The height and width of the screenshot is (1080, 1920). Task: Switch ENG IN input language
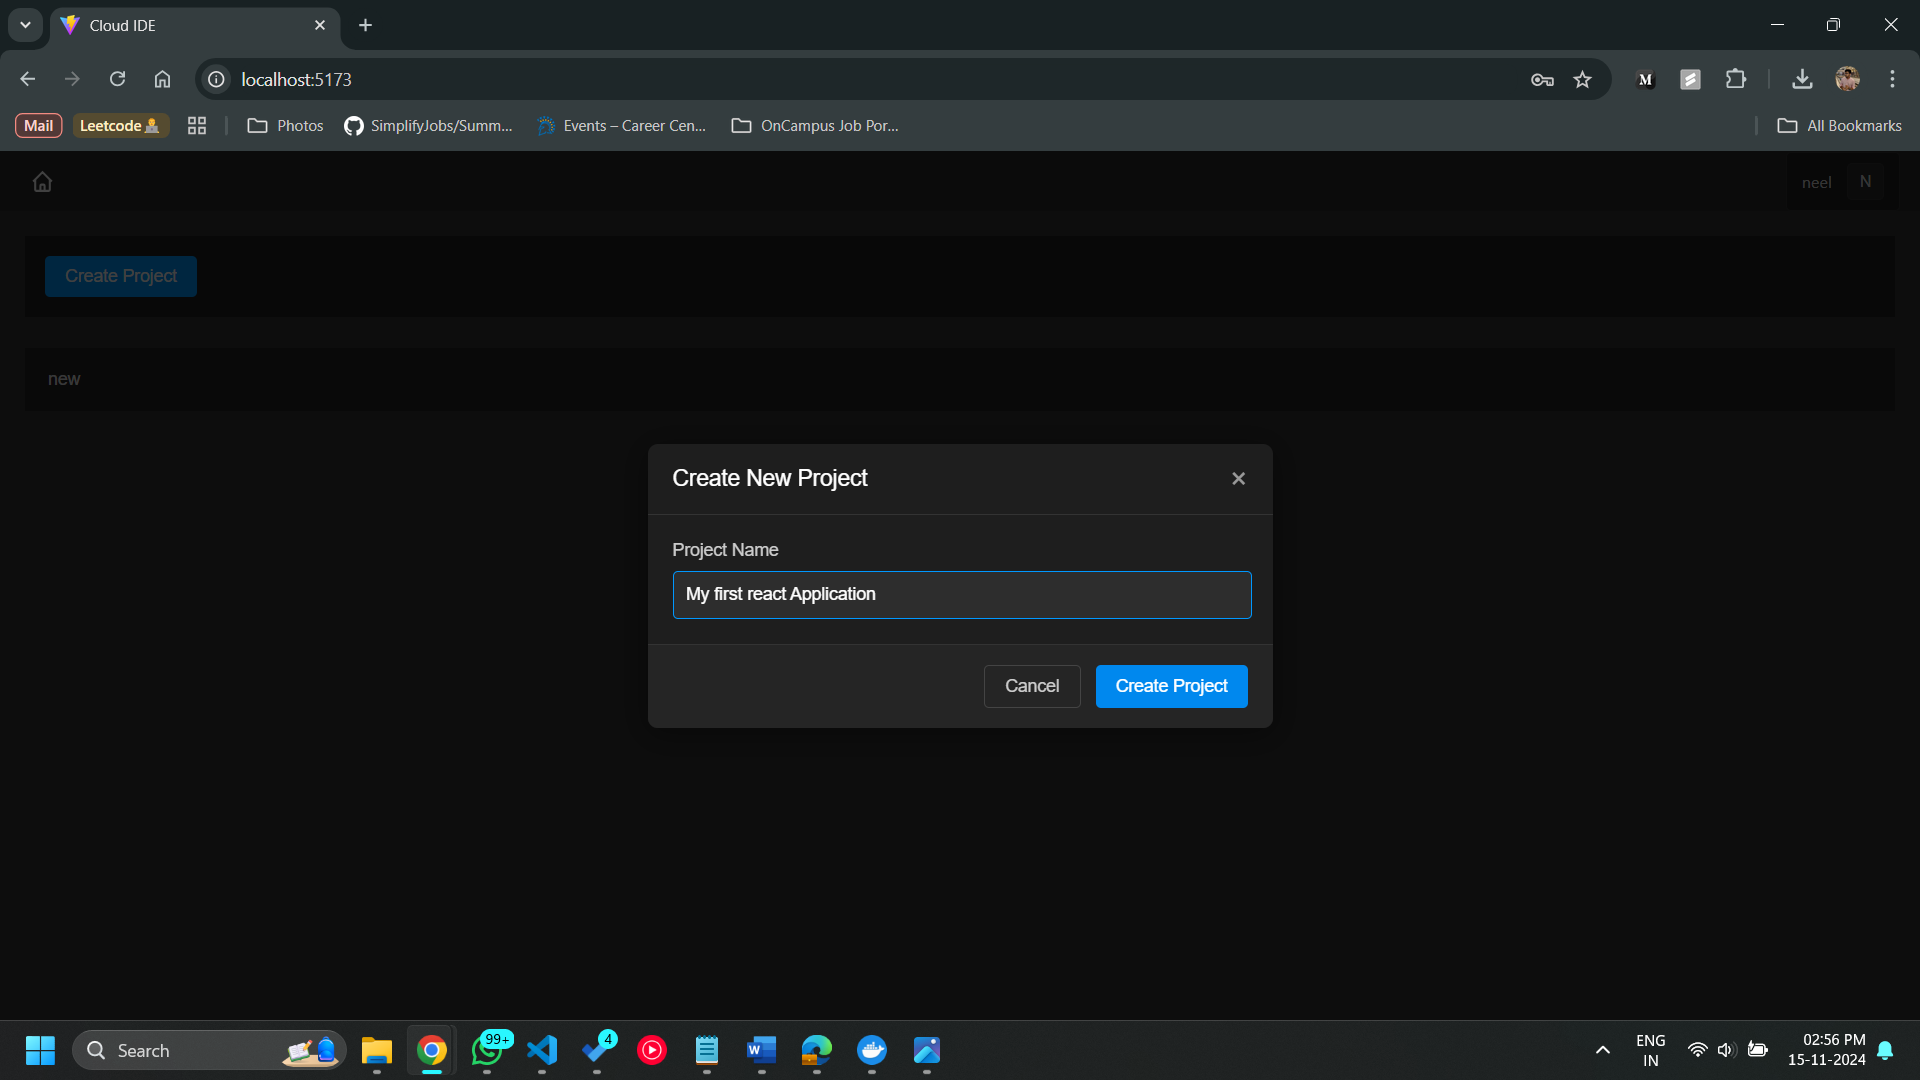tap(1650, 1050)
